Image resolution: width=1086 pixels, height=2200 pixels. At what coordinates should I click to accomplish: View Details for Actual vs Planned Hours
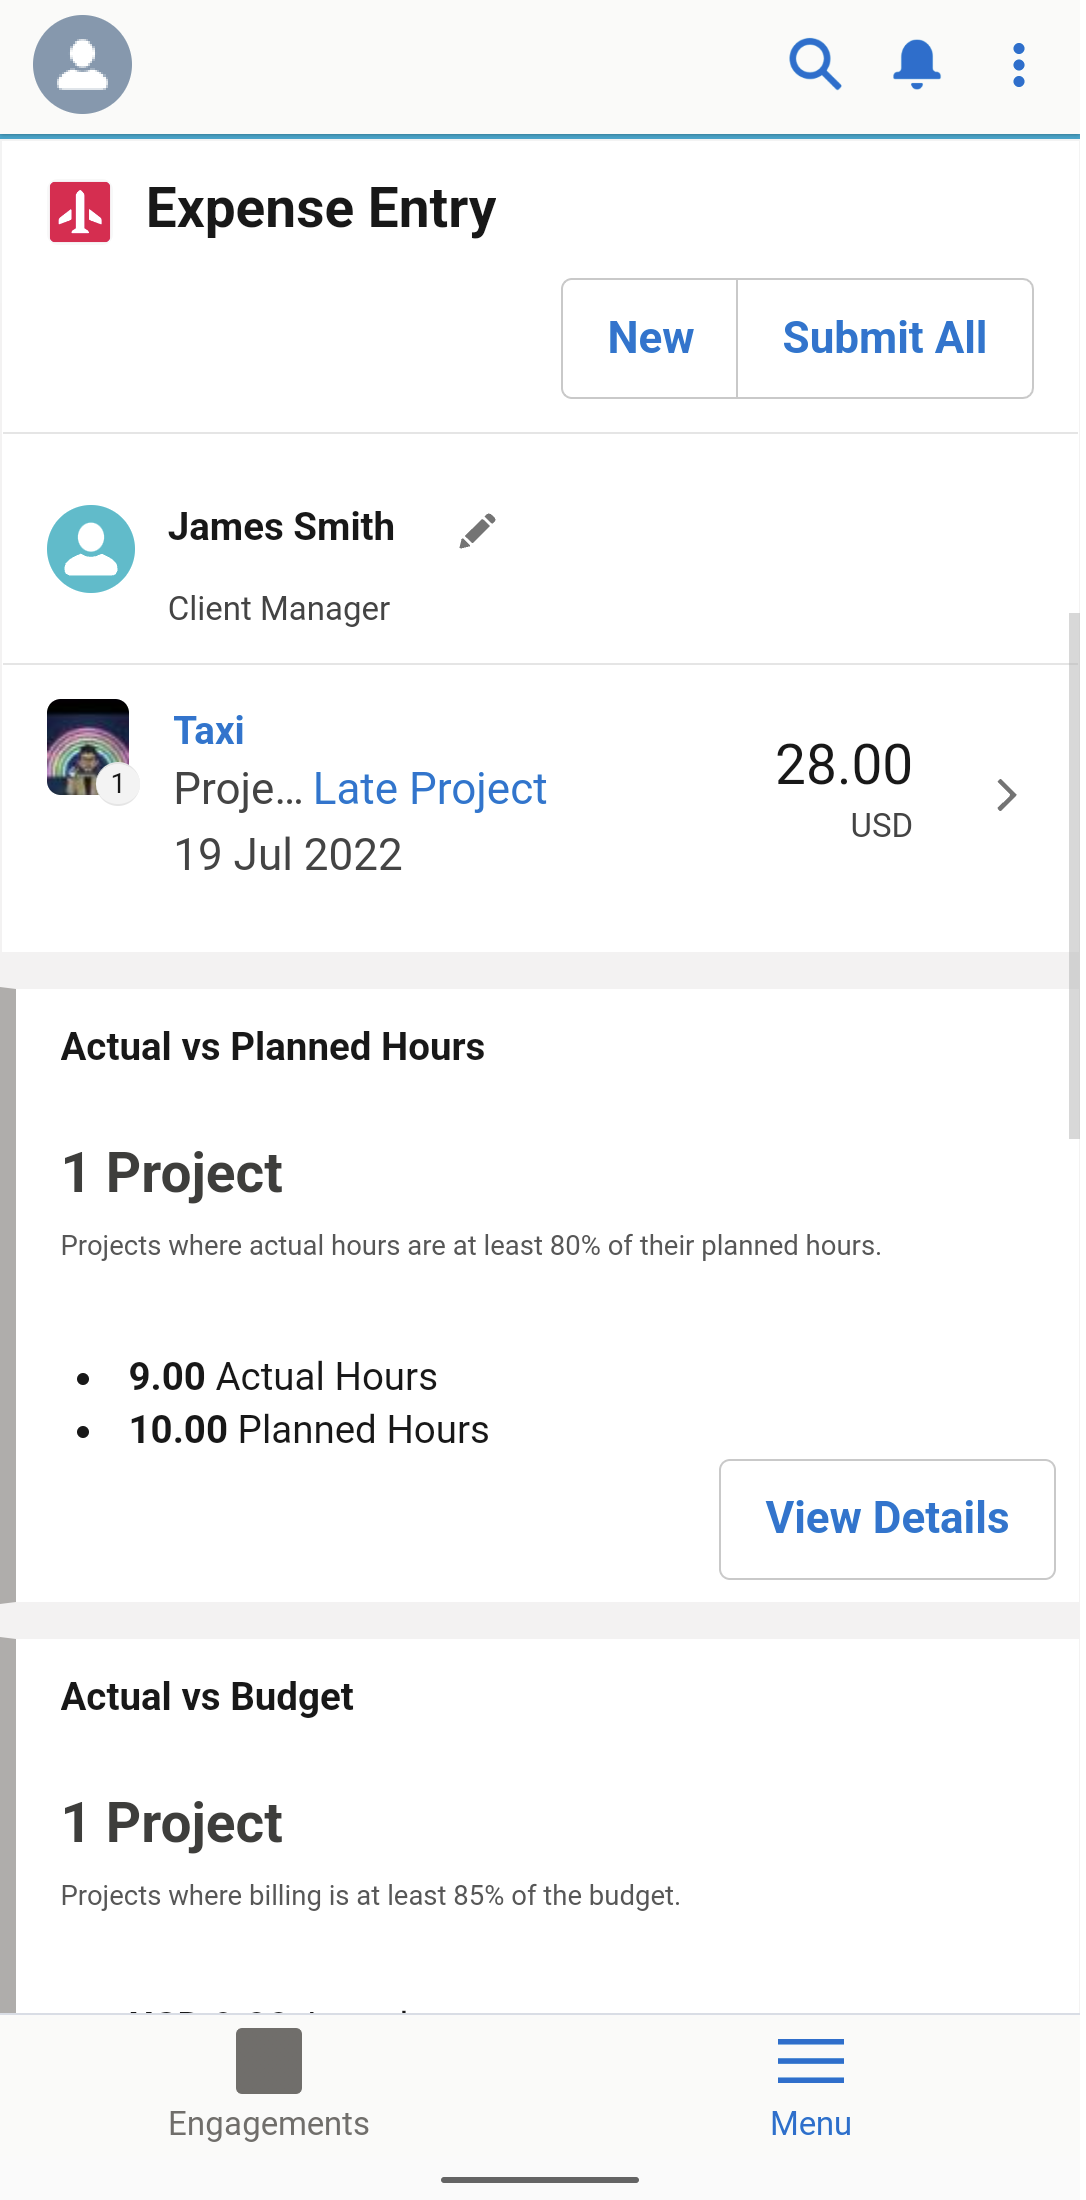tap(887, 1518)
